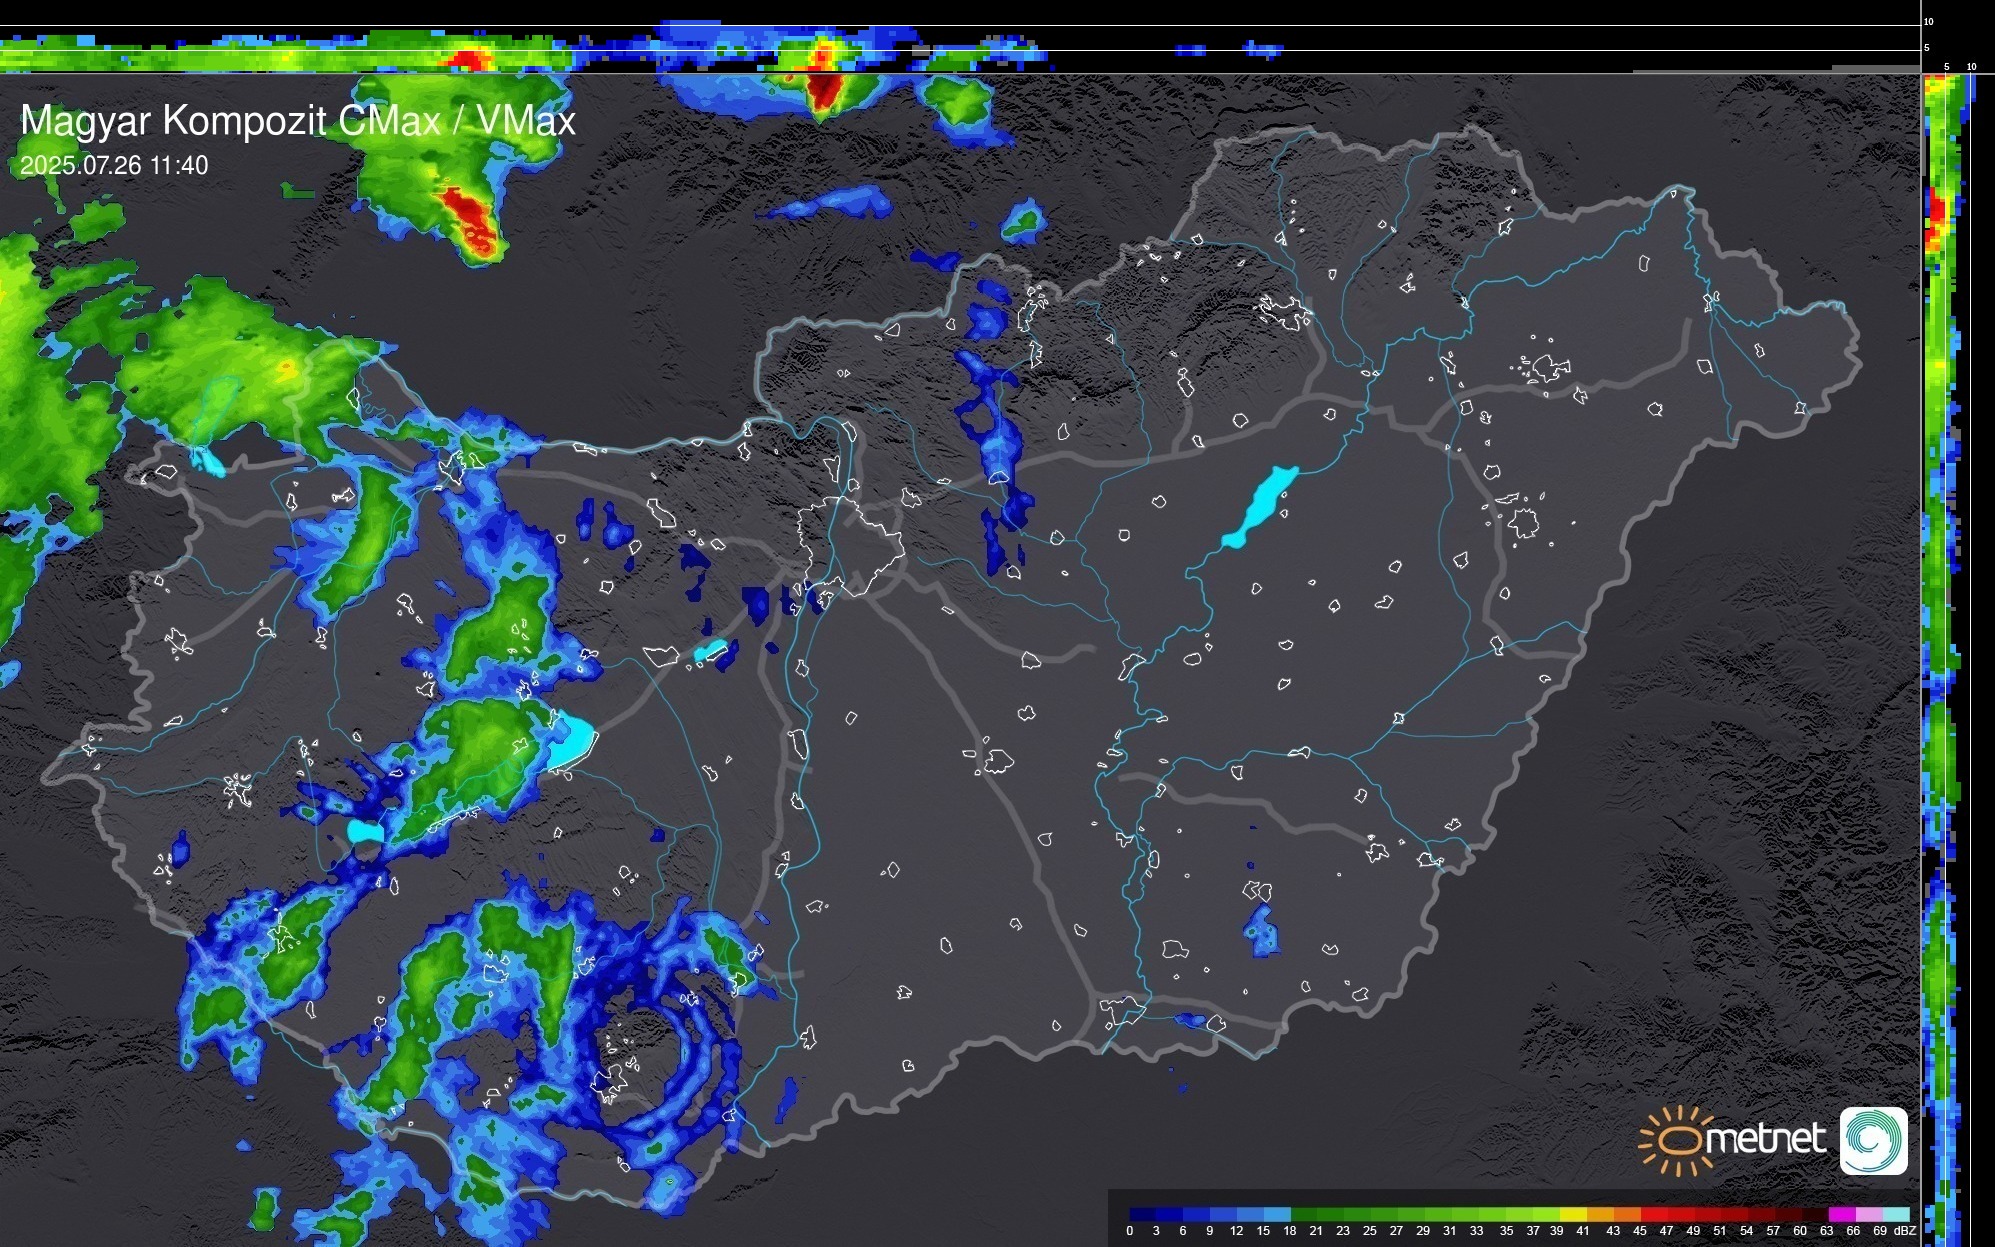This screenshot has height=1247, width=1995.
Task: Click the teal spiral app logo
Action: pyautogui.click(x=1873, y=1140)
